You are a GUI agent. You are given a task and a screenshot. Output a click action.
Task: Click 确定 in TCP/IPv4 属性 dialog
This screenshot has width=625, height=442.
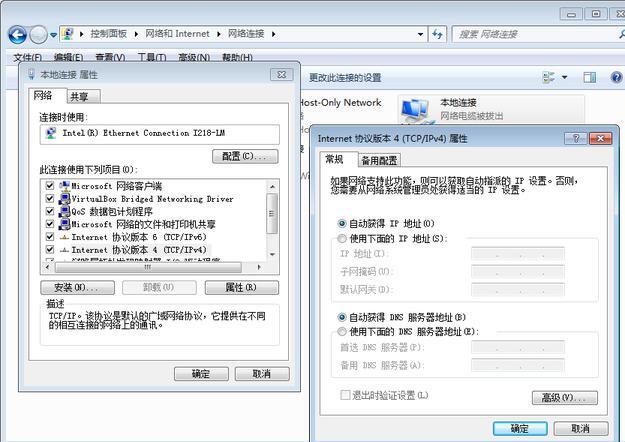[520, 428]
